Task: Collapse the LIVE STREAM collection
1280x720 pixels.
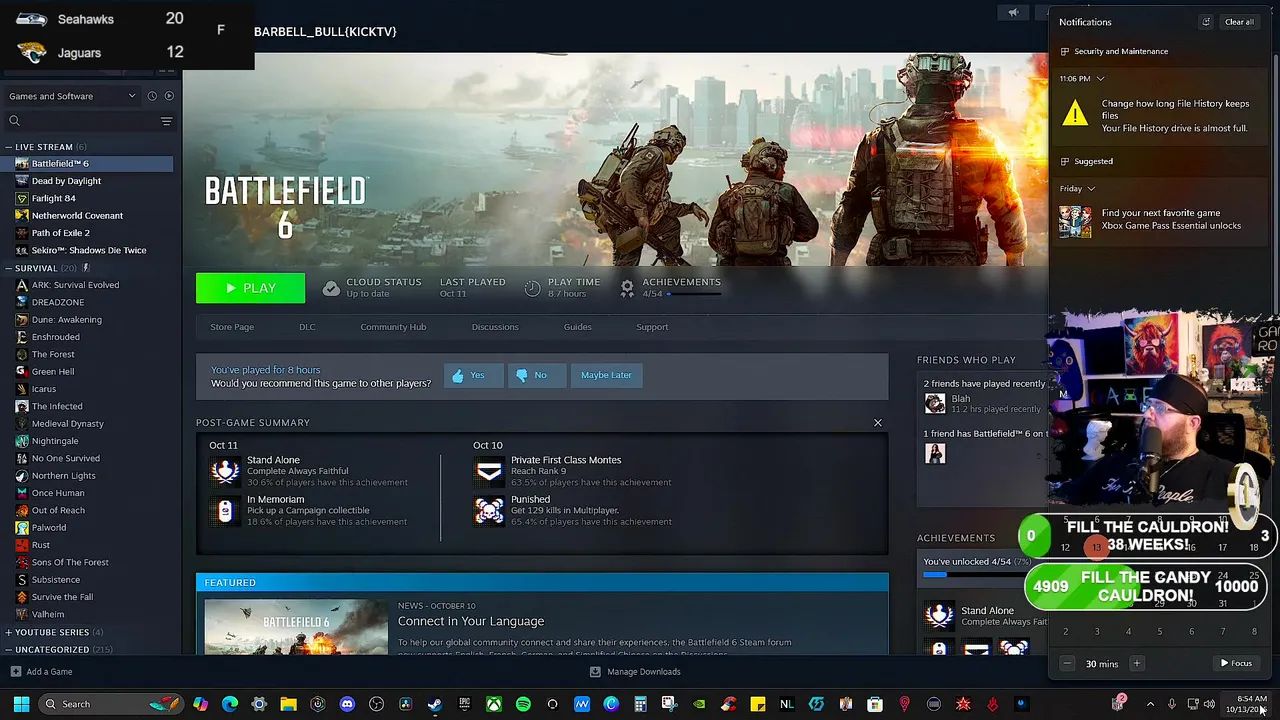Action: tap(9, 147)
